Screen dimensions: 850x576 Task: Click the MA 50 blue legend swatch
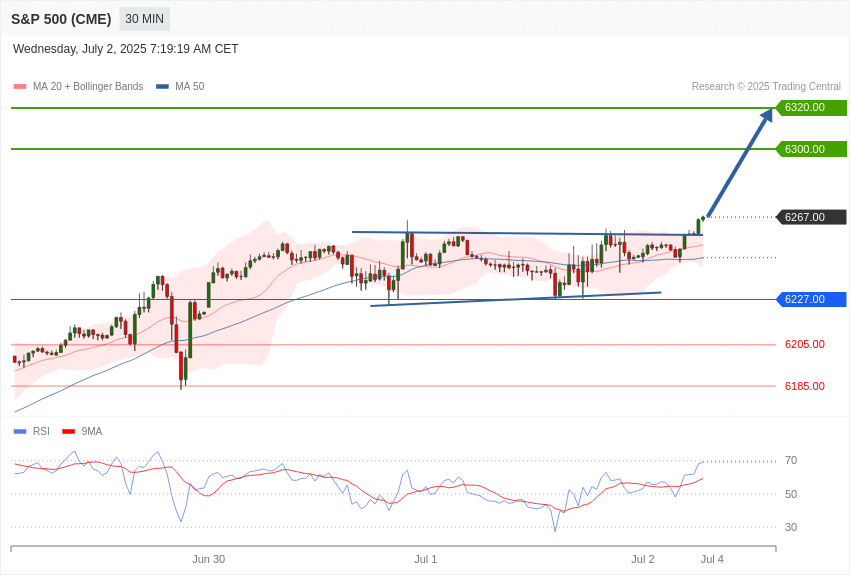coord(162,87)
